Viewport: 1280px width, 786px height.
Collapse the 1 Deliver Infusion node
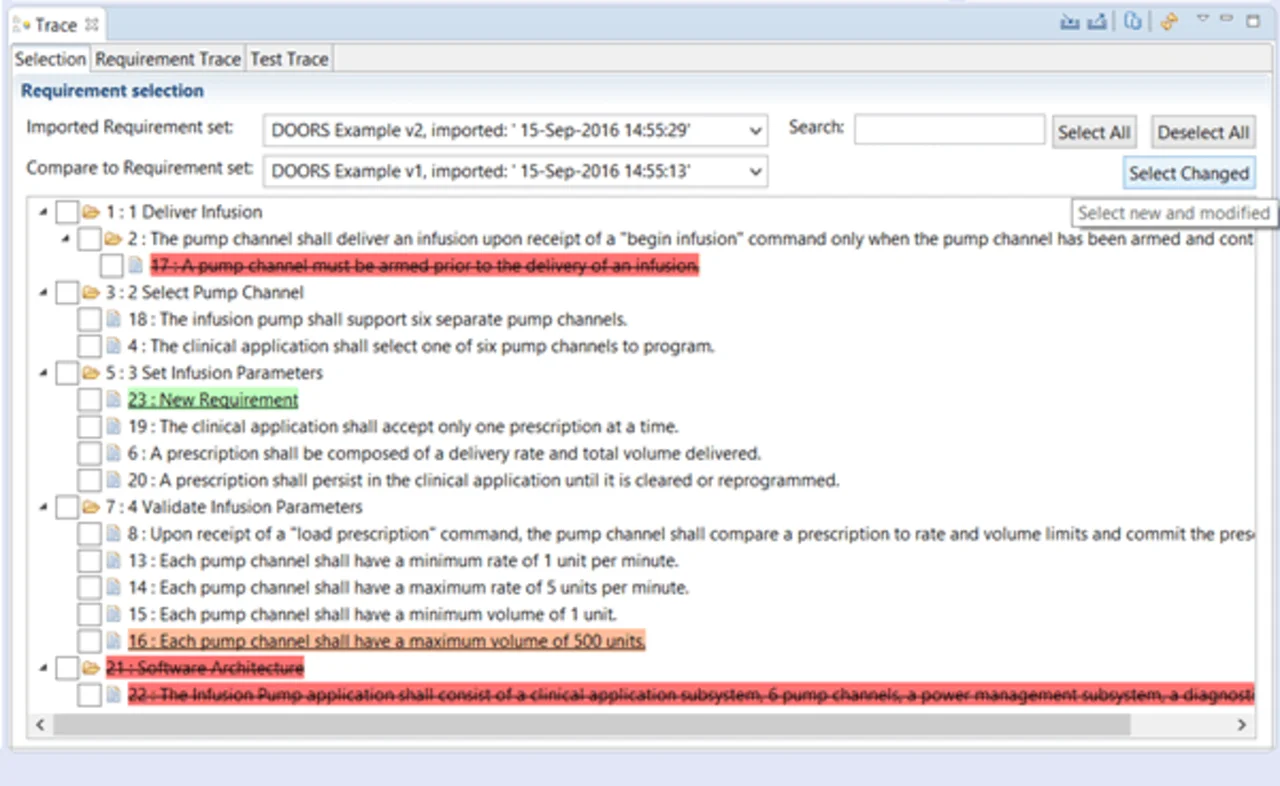coord(43,212)
